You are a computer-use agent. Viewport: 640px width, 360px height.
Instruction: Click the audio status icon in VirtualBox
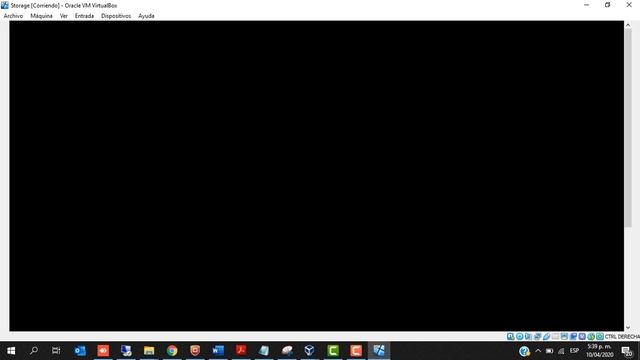point(528,336)
